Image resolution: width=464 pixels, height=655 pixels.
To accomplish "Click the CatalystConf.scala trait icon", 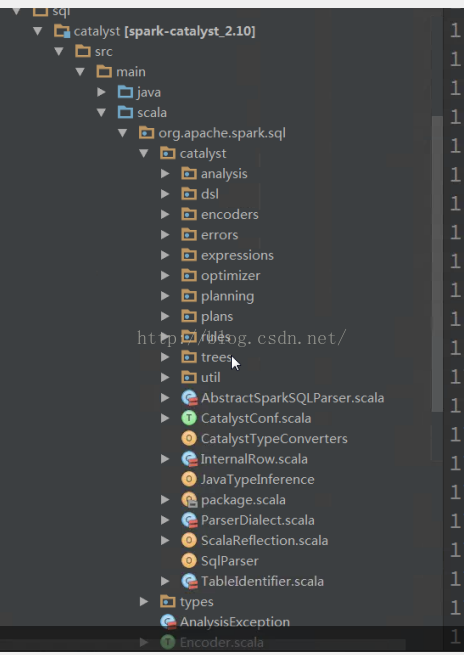I will (189, 418).
